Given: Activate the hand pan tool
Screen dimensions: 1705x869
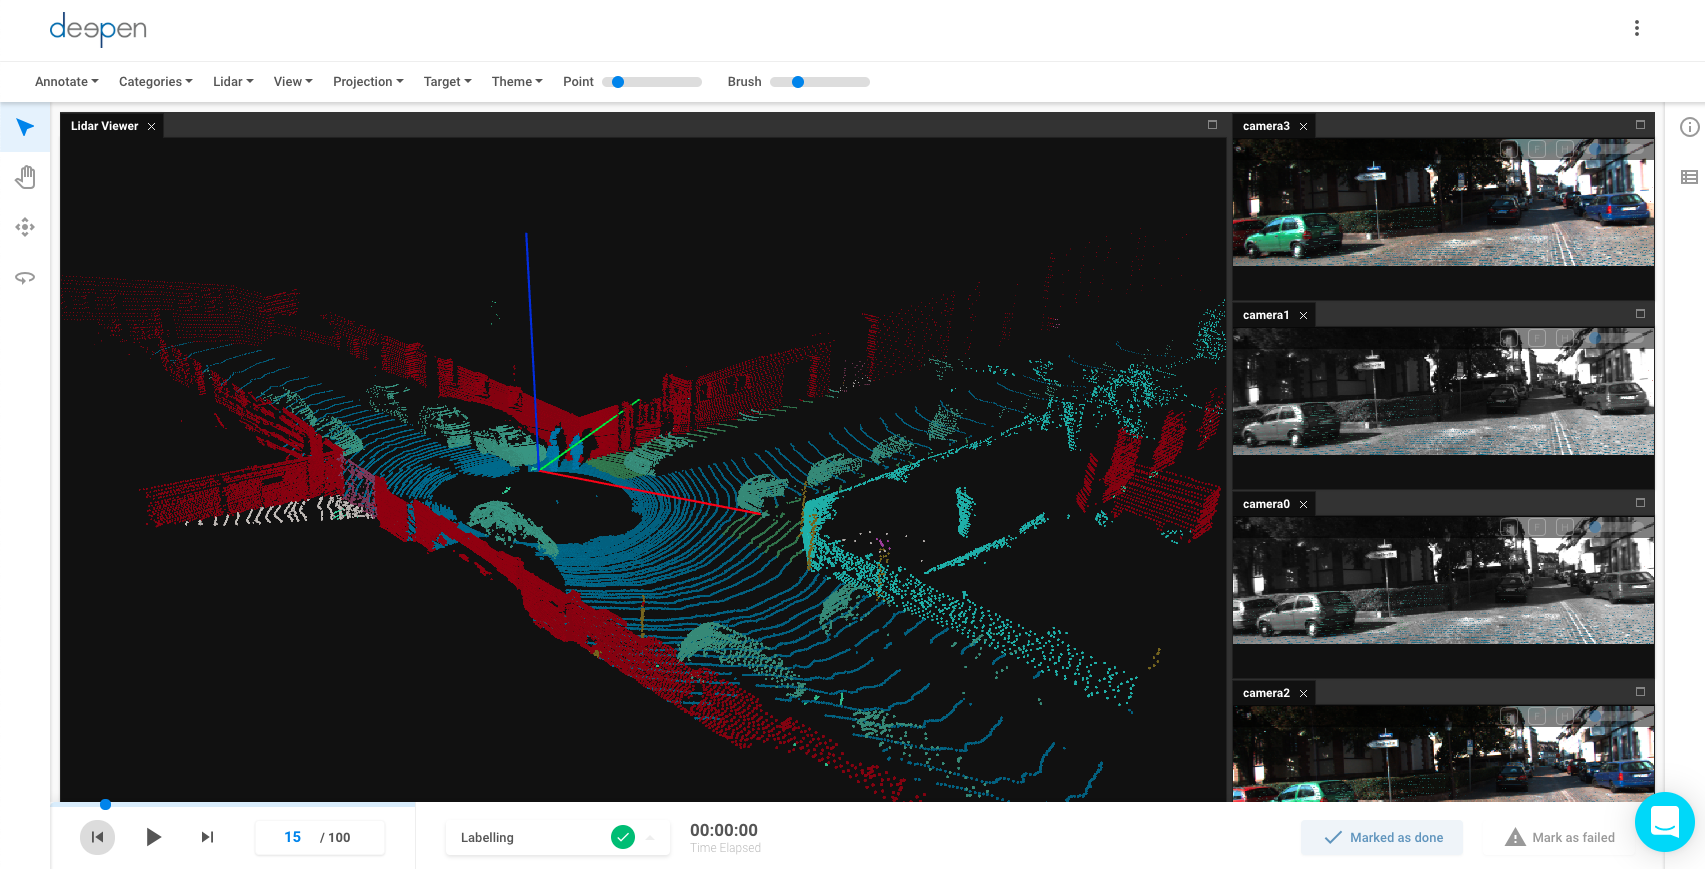Looking at the screenshot, I should pos(25,177).
